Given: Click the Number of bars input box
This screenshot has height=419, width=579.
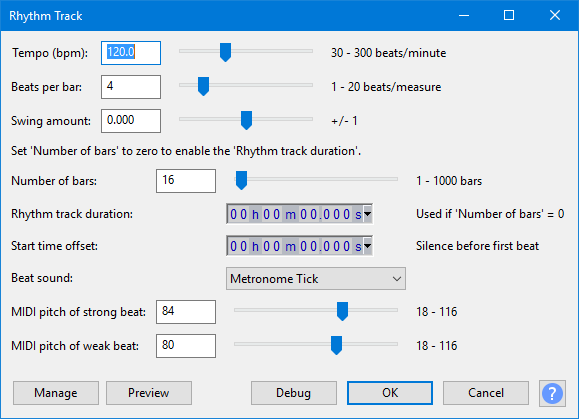Looking at the screenshot, I should tap(186, 181).
